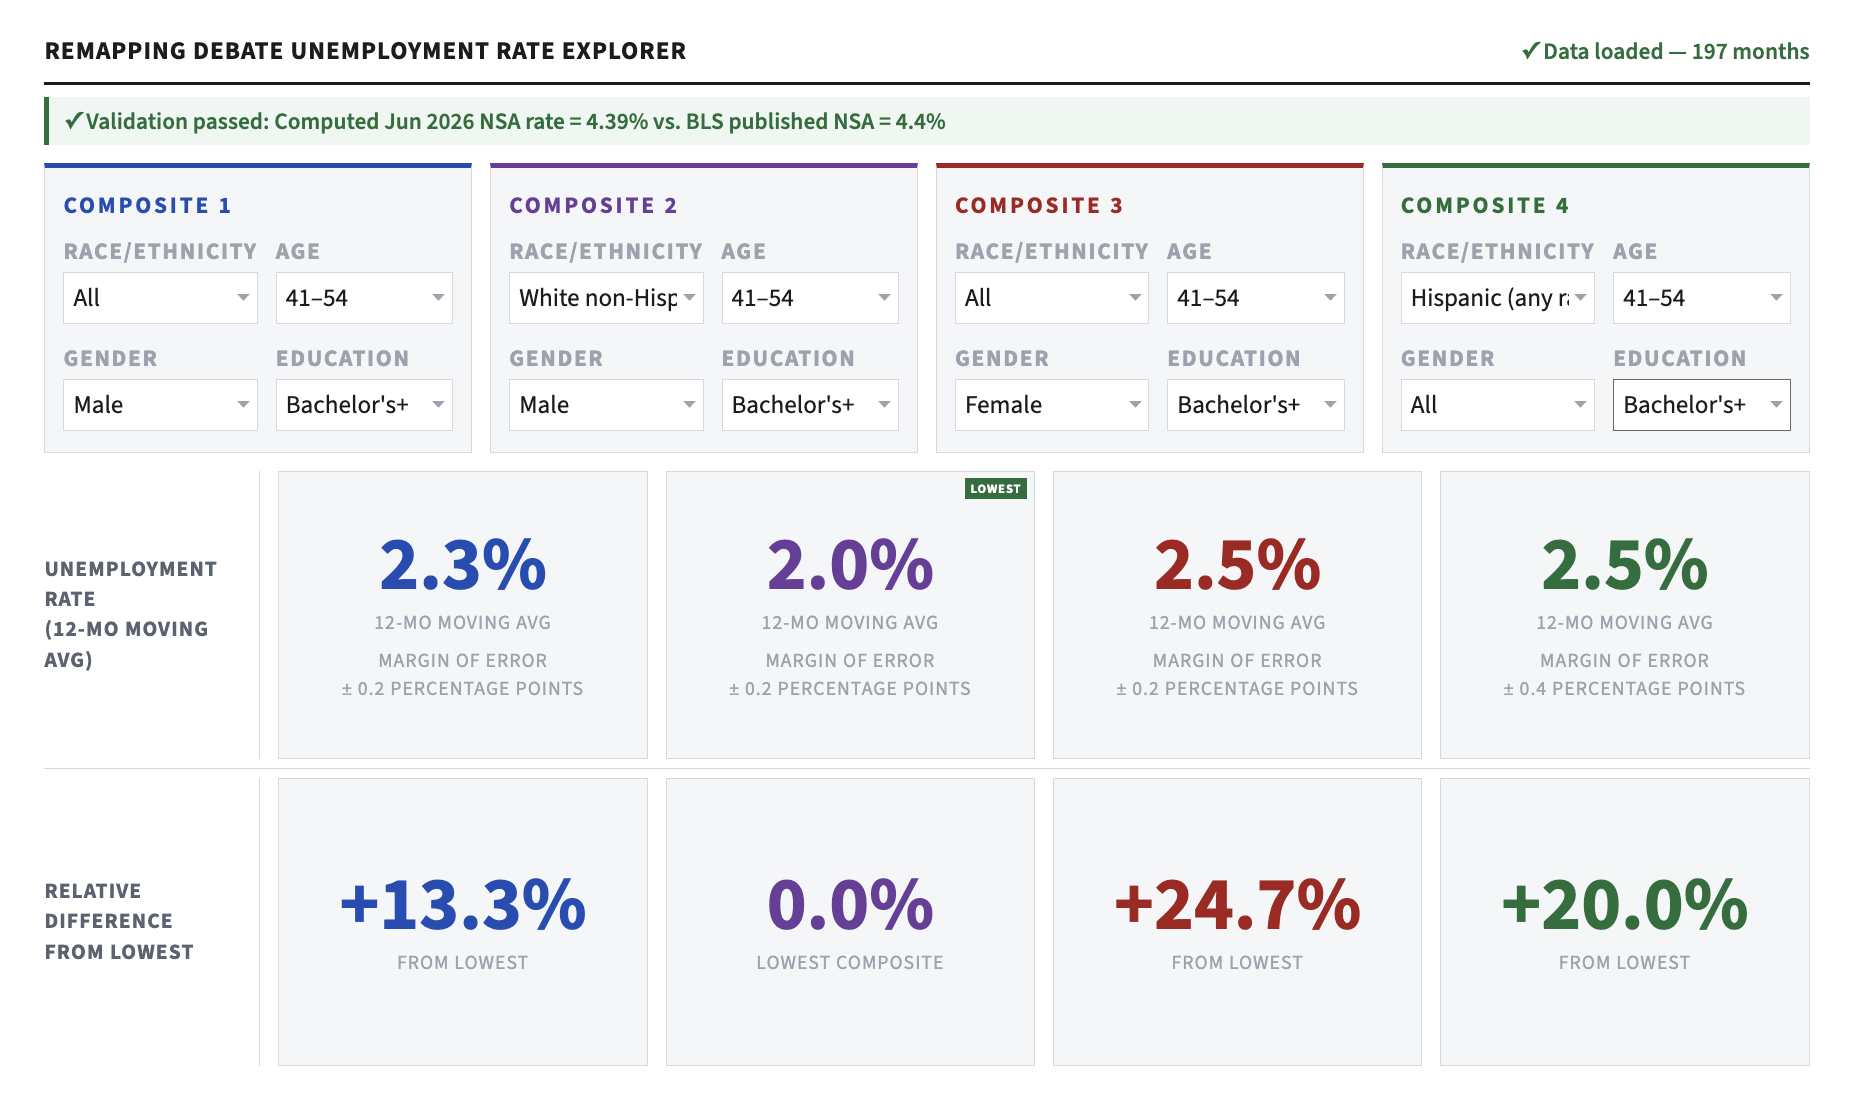The width and height of the screenshot is (1862, 1100).
Task: Click the +24.7% relative difference value
Action: click(x=1237, y=905)
